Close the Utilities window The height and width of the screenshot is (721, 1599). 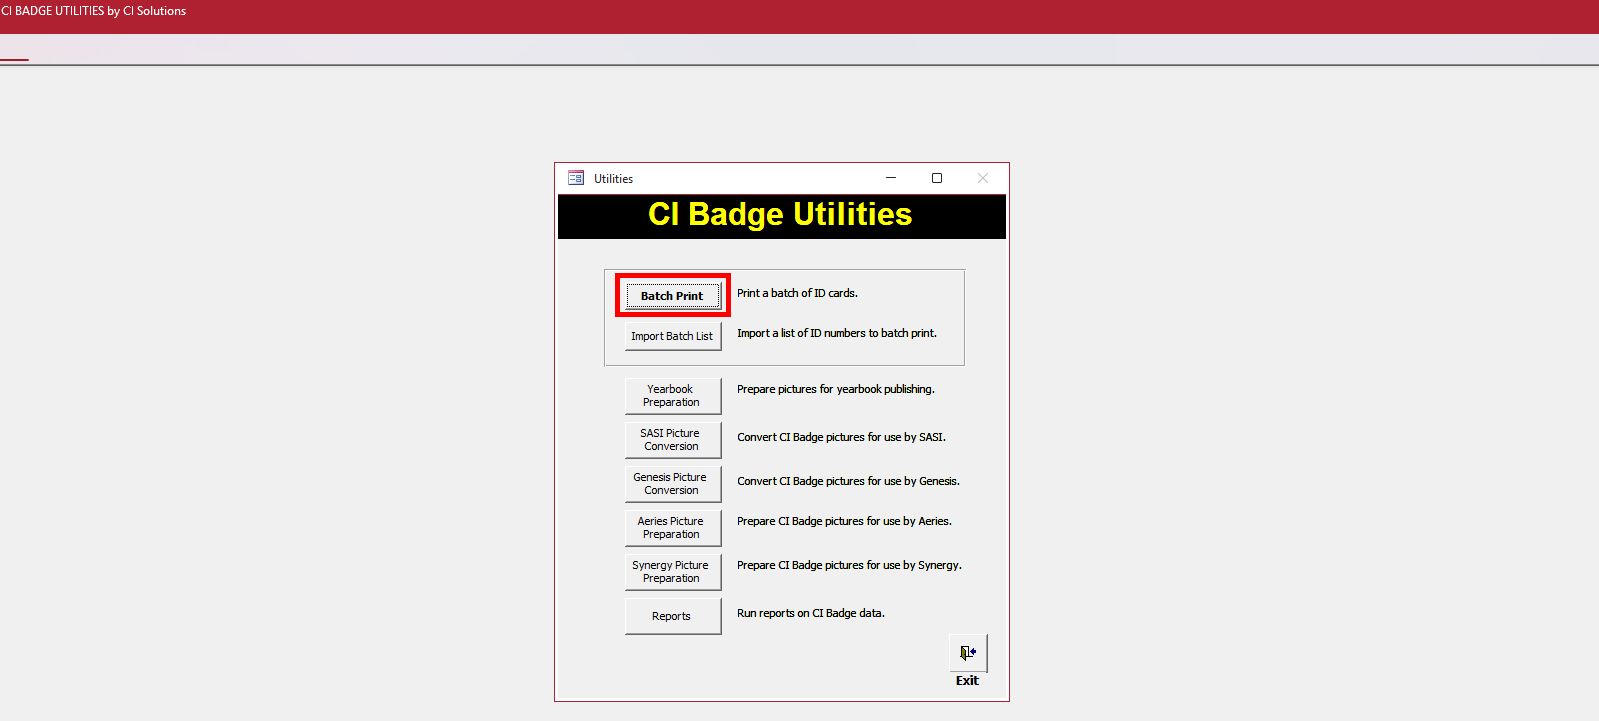(x=983, y=178)
